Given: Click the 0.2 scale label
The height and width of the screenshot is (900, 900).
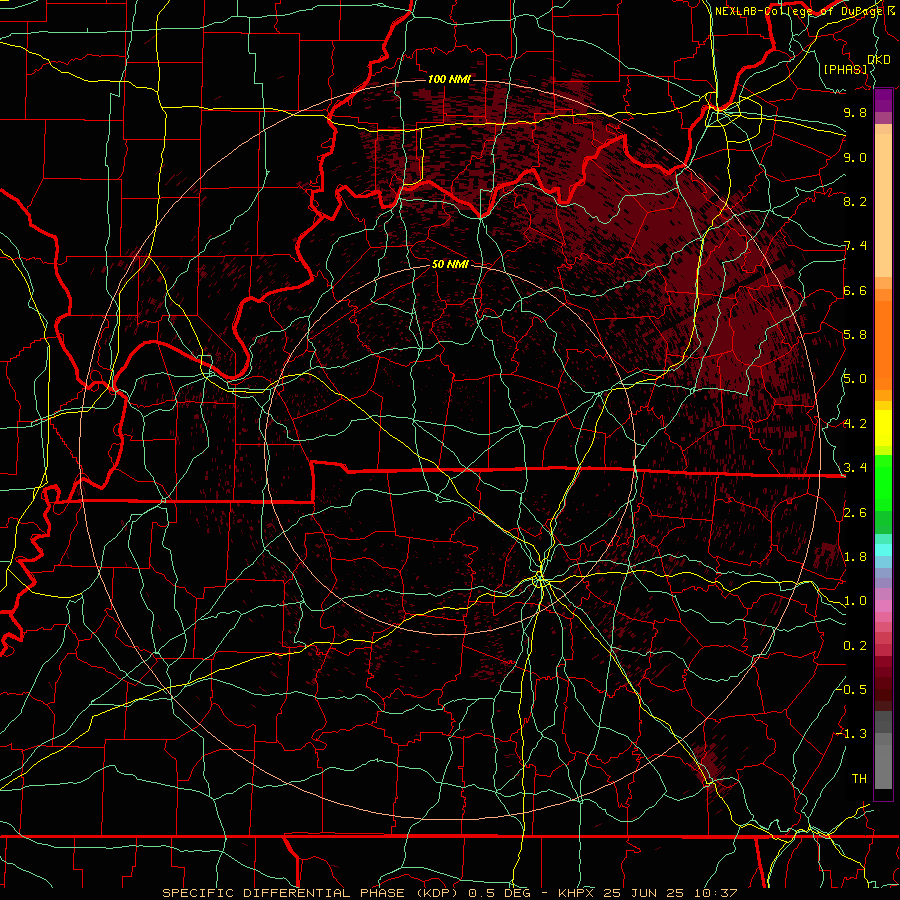Looking at the screenshot, I should (855, 646).
